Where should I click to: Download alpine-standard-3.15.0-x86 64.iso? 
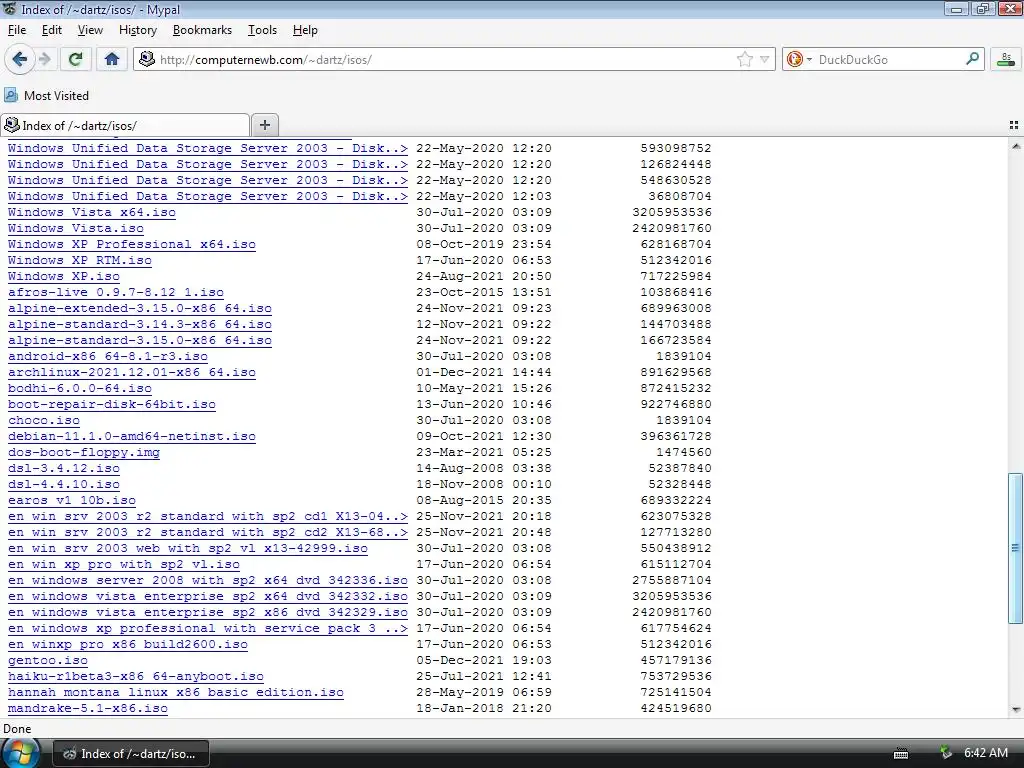click(140, 340)
